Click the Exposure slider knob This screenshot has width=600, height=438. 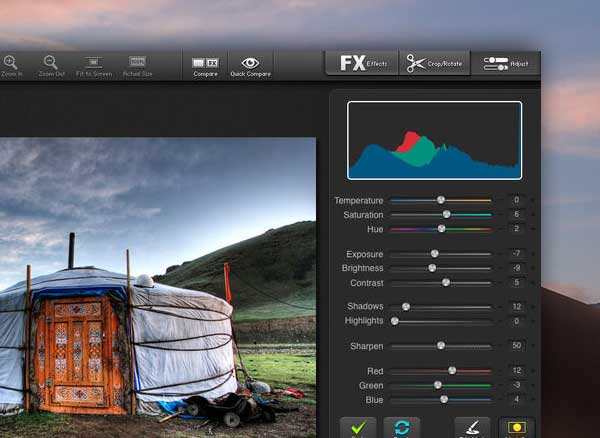tap(434, 254)
